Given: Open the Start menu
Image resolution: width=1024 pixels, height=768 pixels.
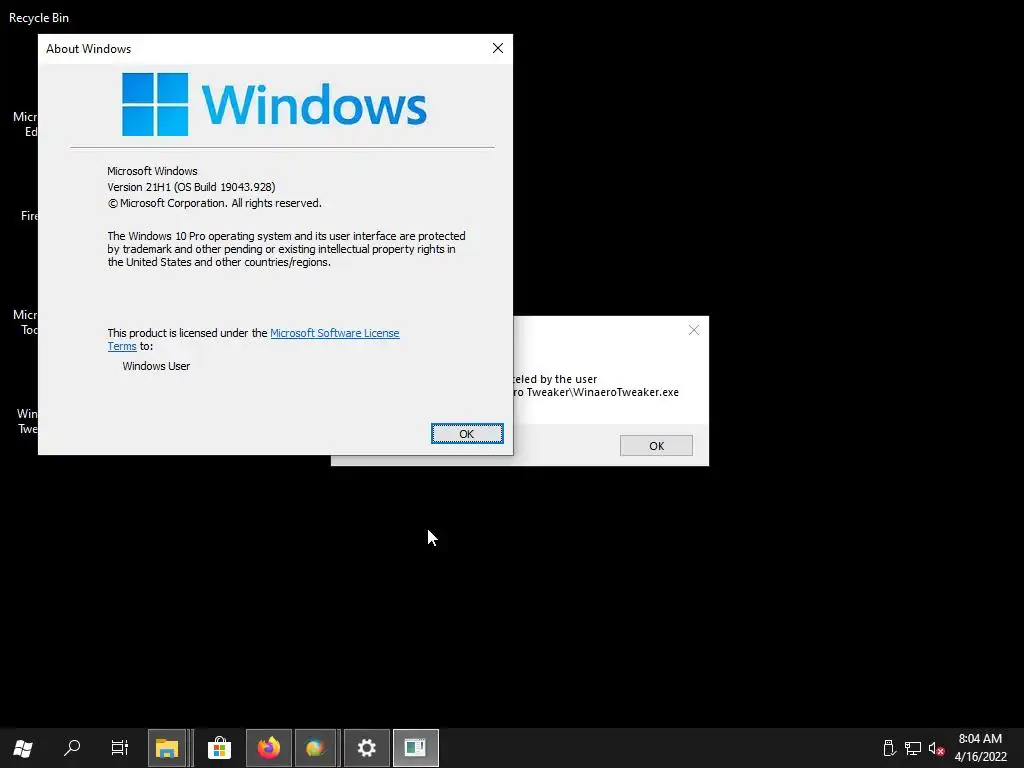Looking at the screenshot, I should (x=23, y=748).
